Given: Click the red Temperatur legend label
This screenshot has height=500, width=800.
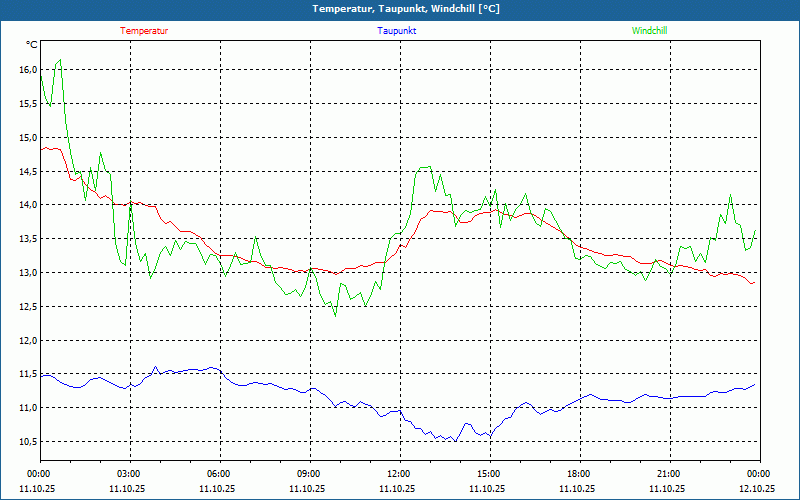Looking at the screenshot, I should tap(144, 31).
